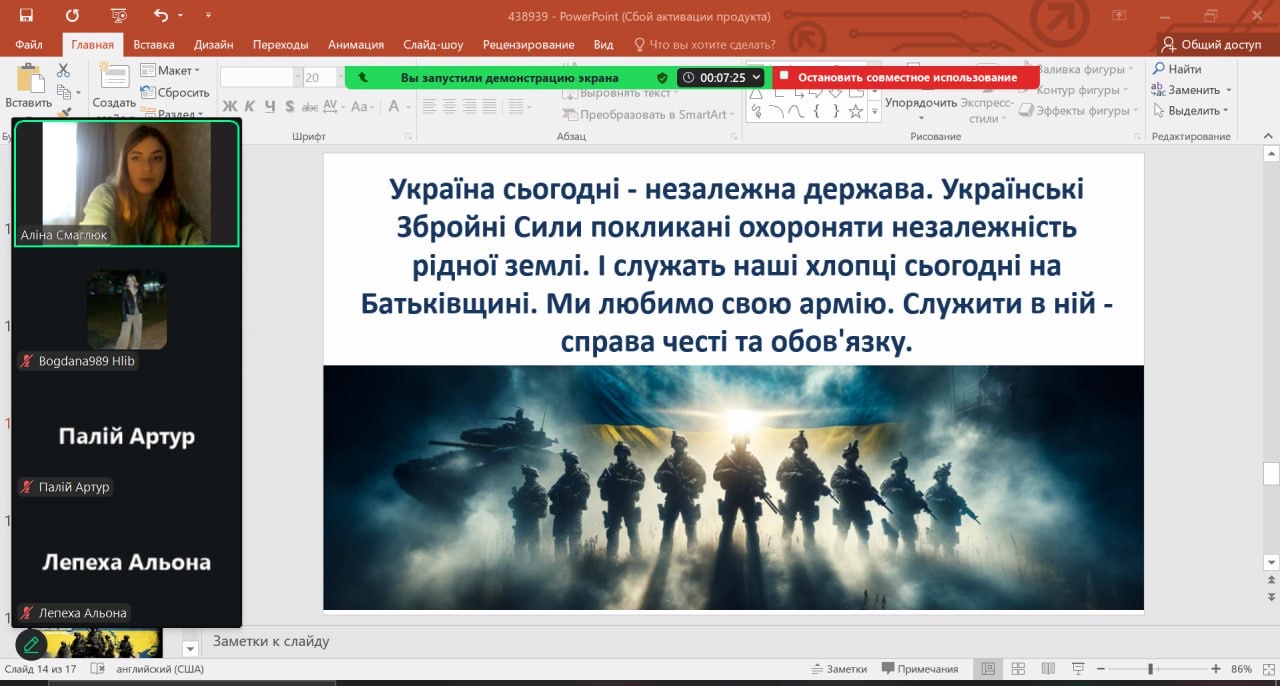1280x686 pixels.
Task: Expand the Выделить selection dropdown
Action: click(1191, 111)
